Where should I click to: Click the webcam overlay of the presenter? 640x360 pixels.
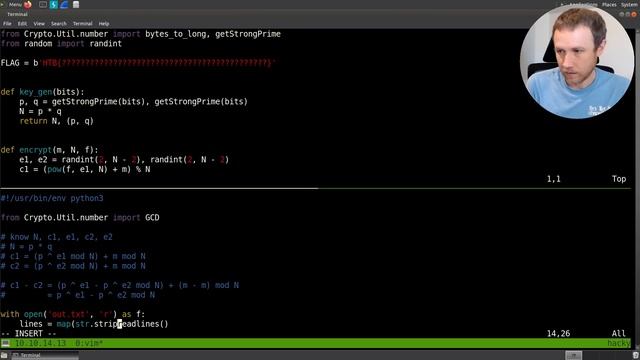tap(577, 62)
